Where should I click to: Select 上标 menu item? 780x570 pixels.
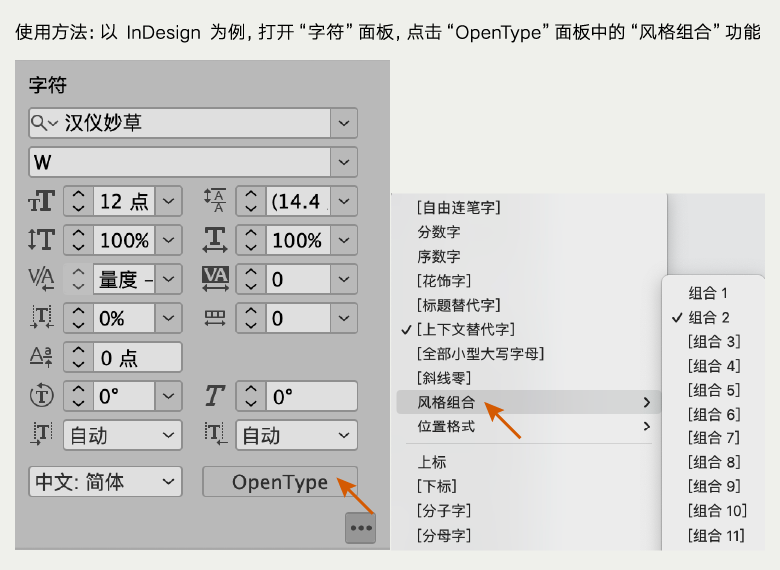pos(432,462)
